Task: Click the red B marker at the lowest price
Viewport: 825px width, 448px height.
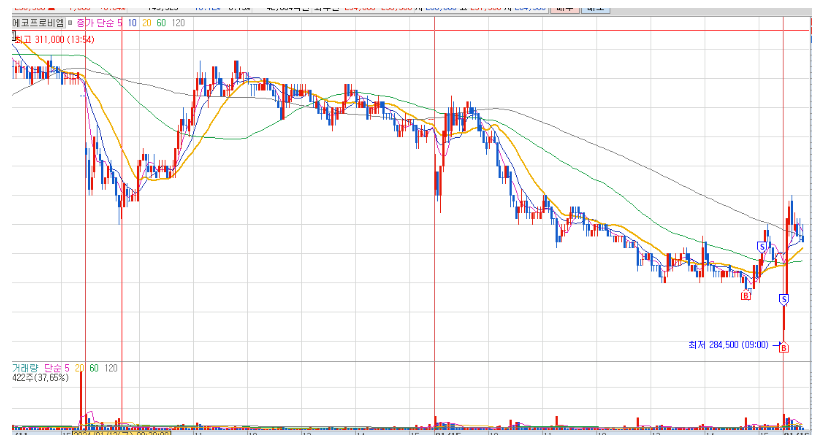Action: (x=784, y=348)
